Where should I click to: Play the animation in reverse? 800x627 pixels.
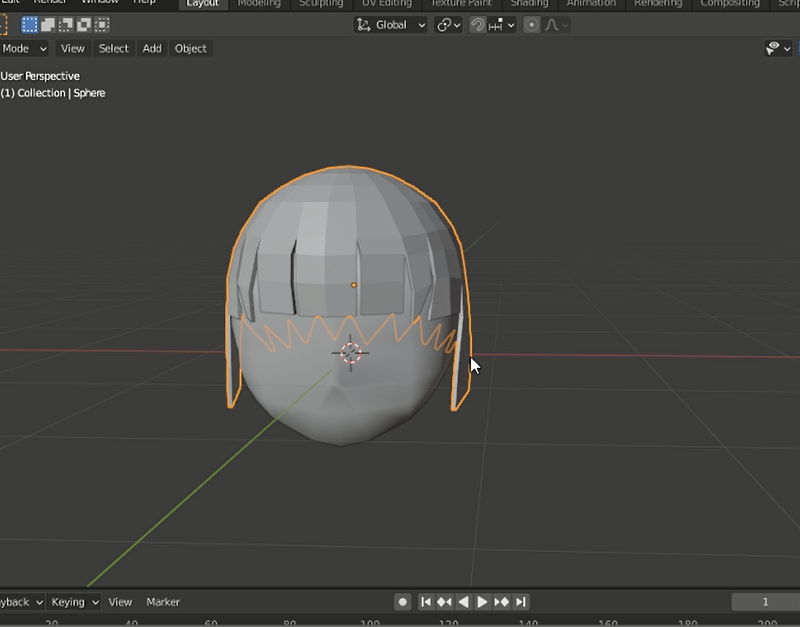click(463, 602)
